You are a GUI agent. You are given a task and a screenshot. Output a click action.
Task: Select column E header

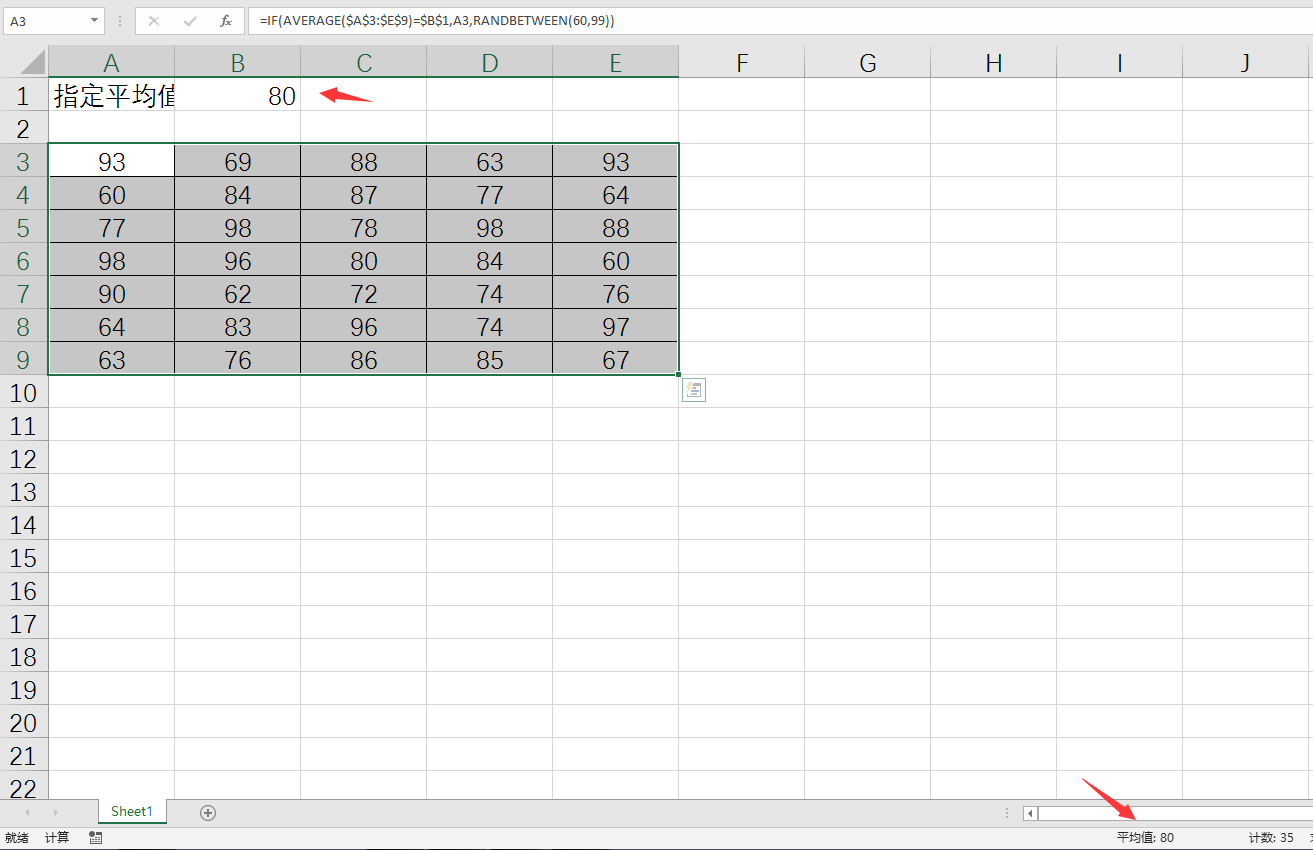tap(615, 62)
